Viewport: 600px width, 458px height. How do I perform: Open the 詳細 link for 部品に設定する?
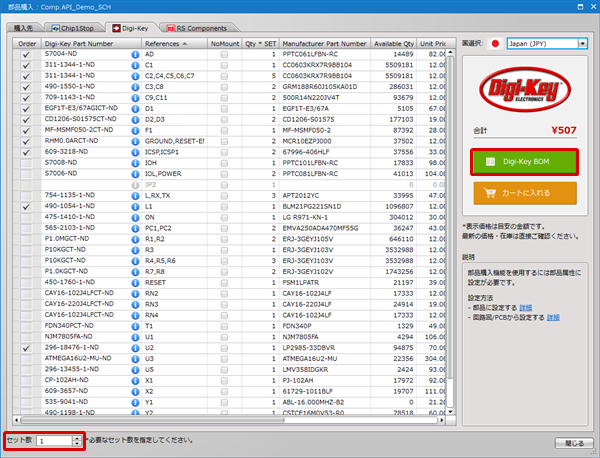pyautogui.click(x=525, y=308)
